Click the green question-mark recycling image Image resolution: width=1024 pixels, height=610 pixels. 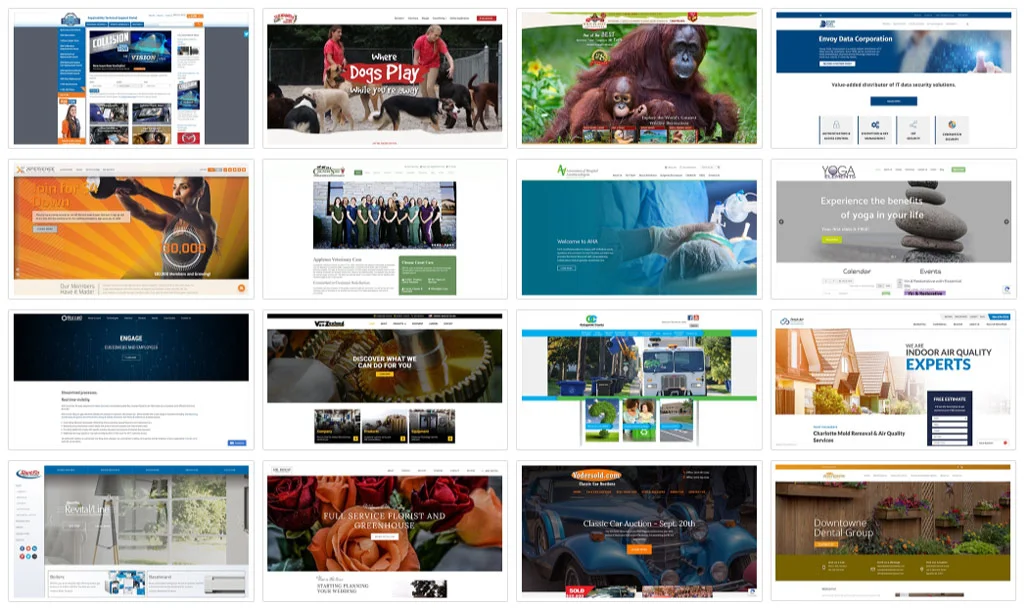[x=602, y=421]
